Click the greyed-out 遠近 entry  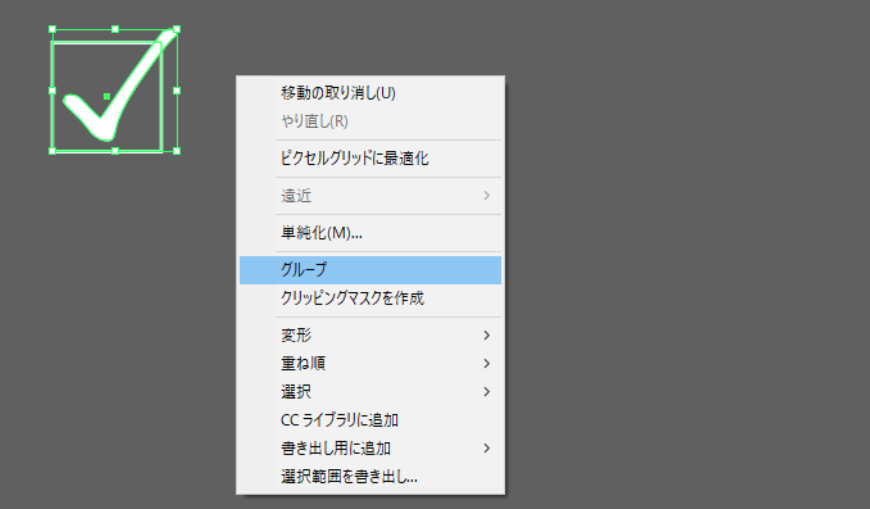[370, 196]
